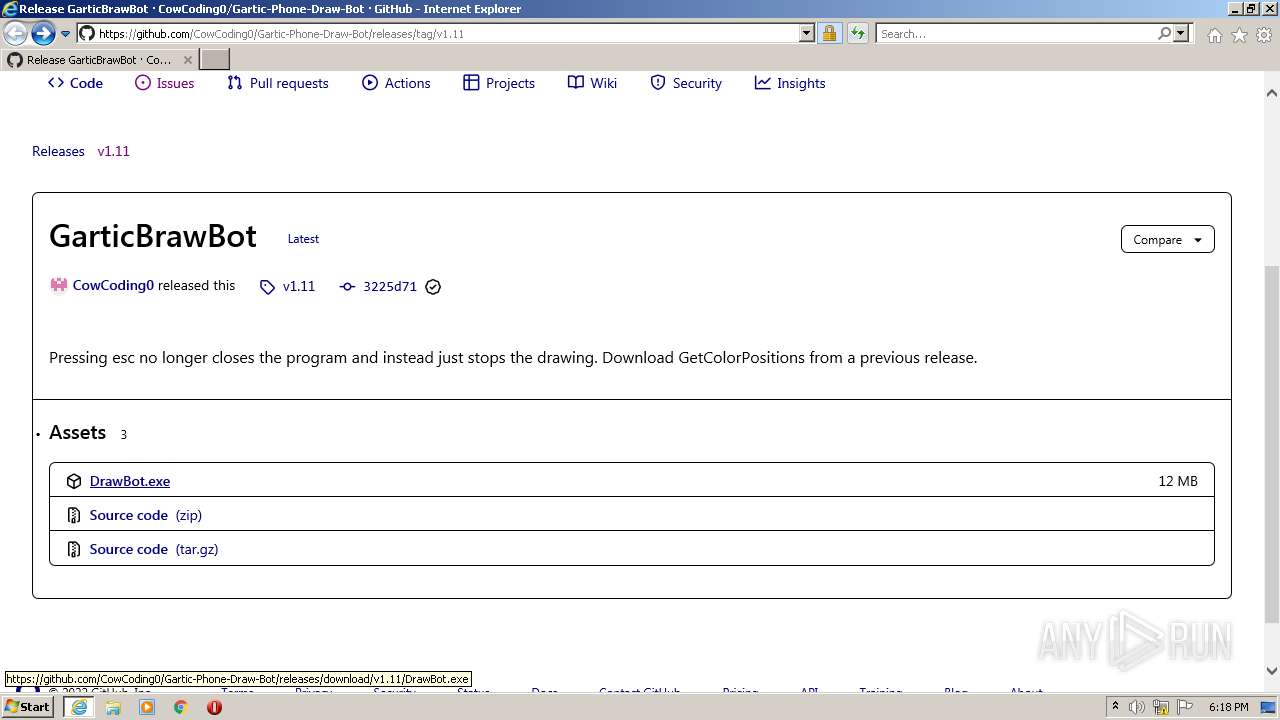
Task: Open the media player taskbar icon
Action: pyautogui.click(x=147, y=707)
